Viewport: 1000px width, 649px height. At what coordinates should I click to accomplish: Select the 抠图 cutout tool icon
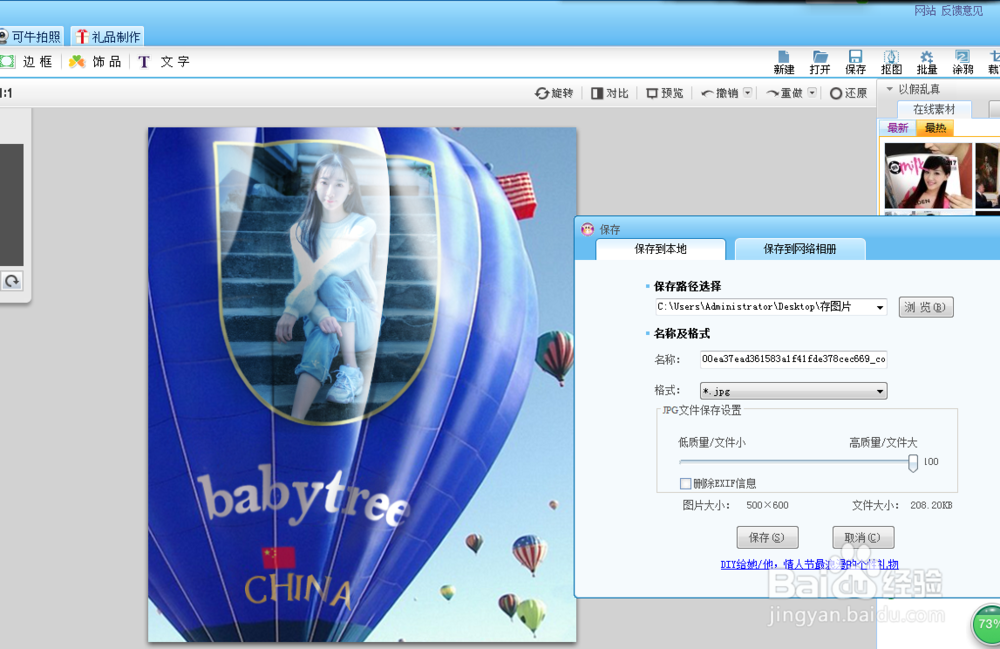(x=891, y=62)
